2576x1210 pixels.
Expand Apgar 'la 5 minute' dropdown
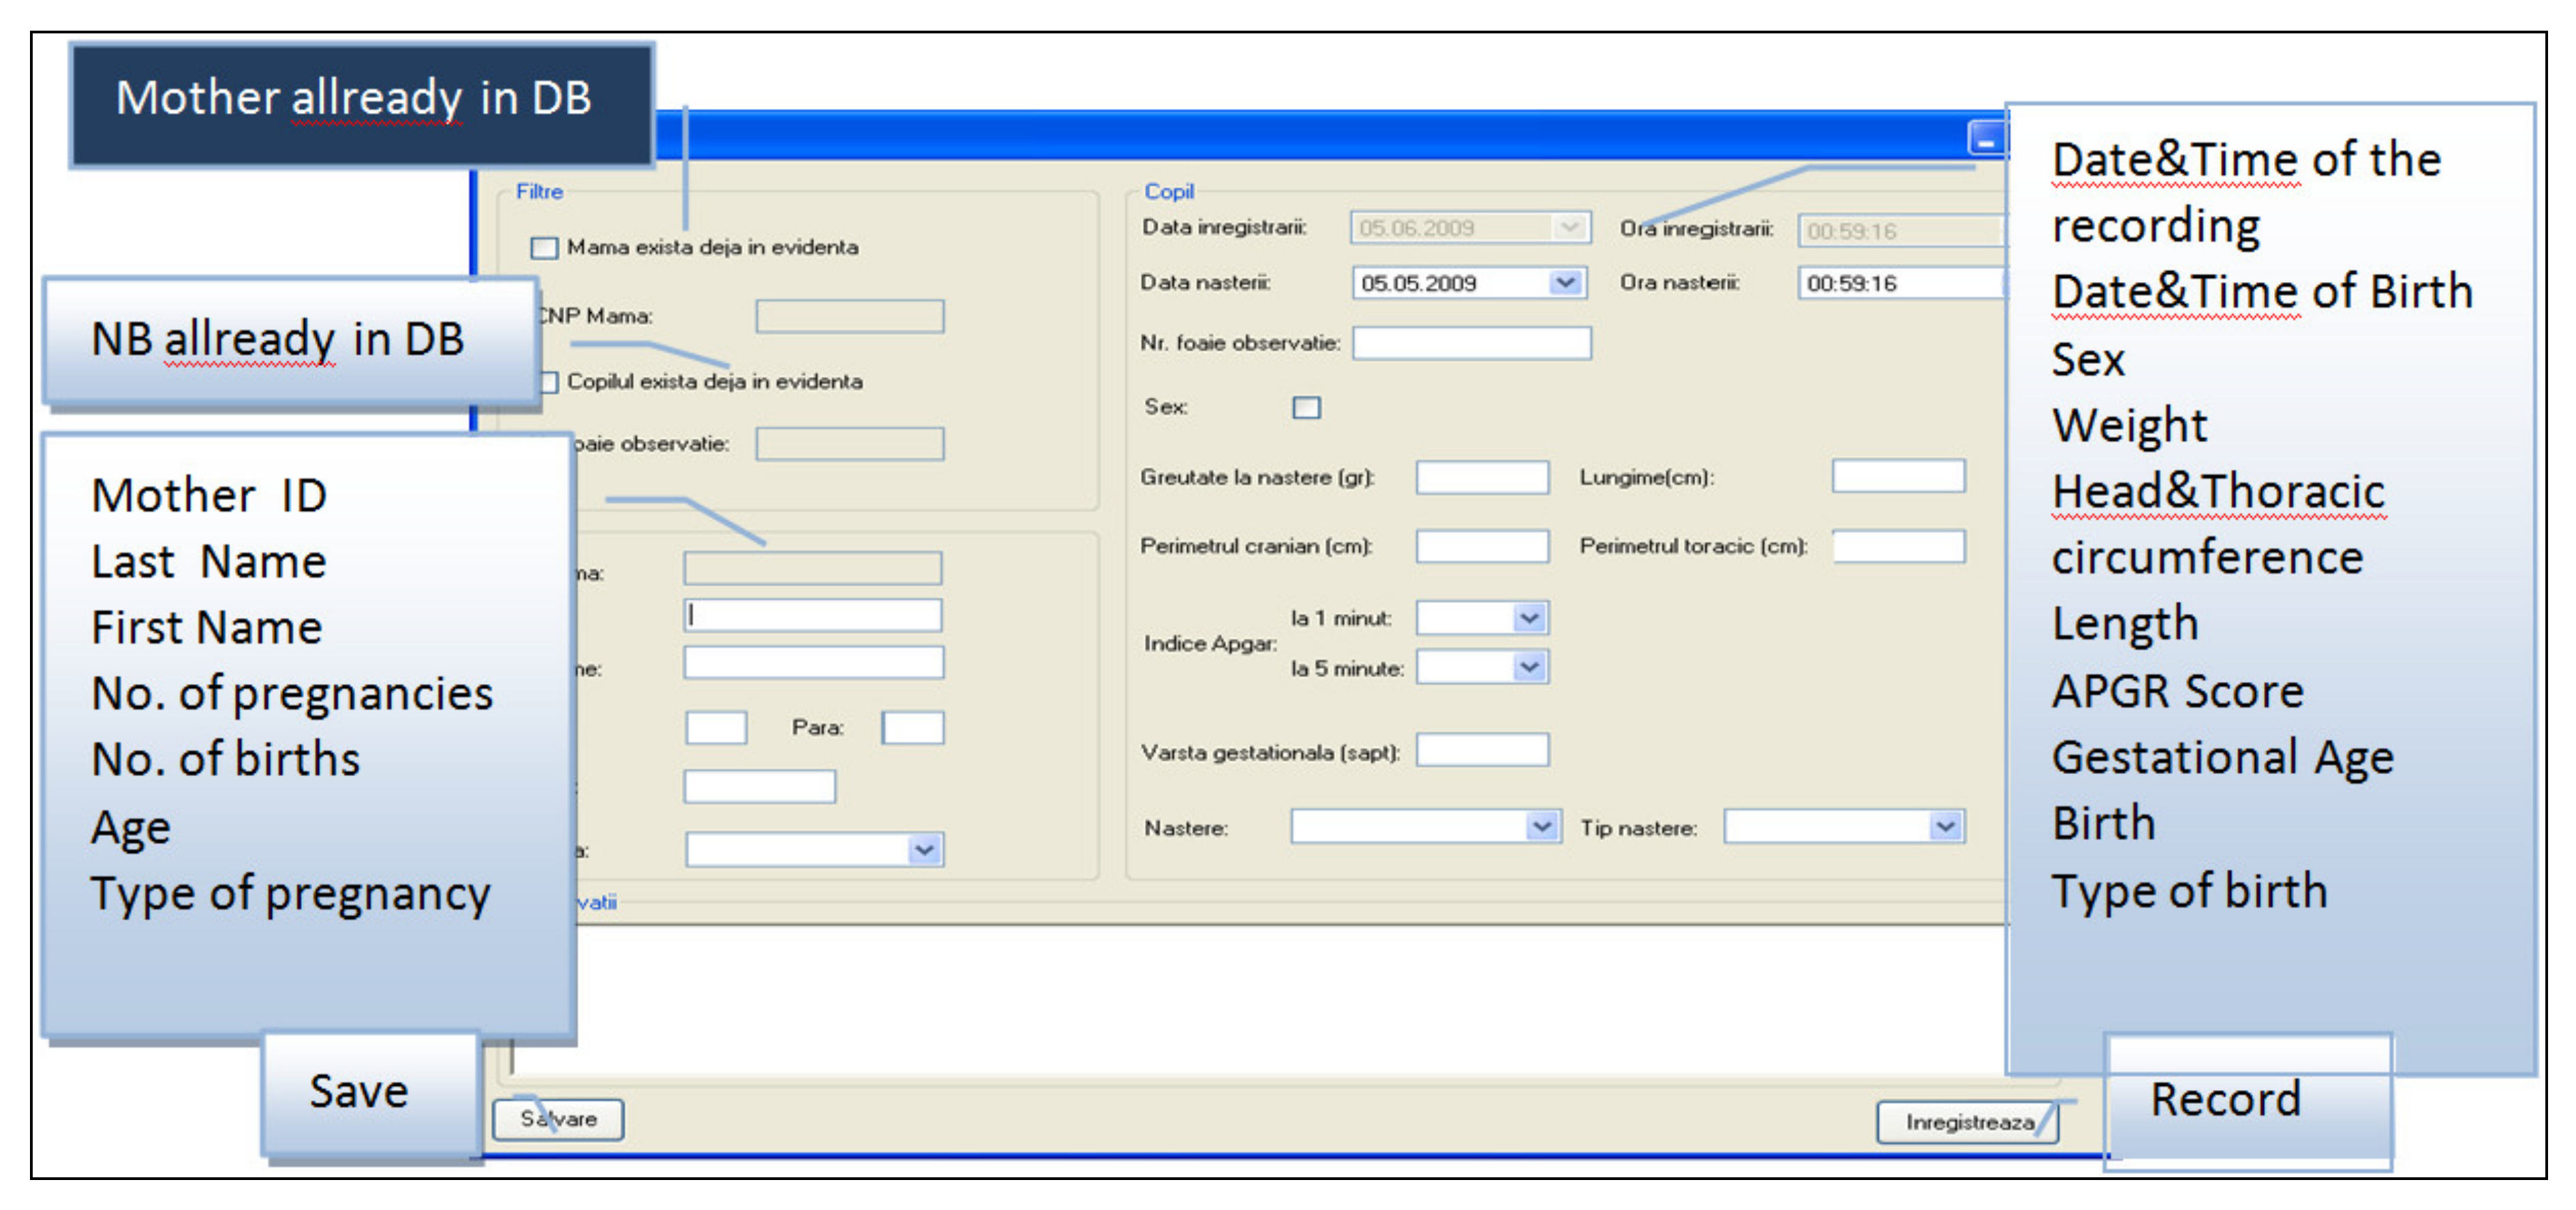click(x=1529, y=667)
